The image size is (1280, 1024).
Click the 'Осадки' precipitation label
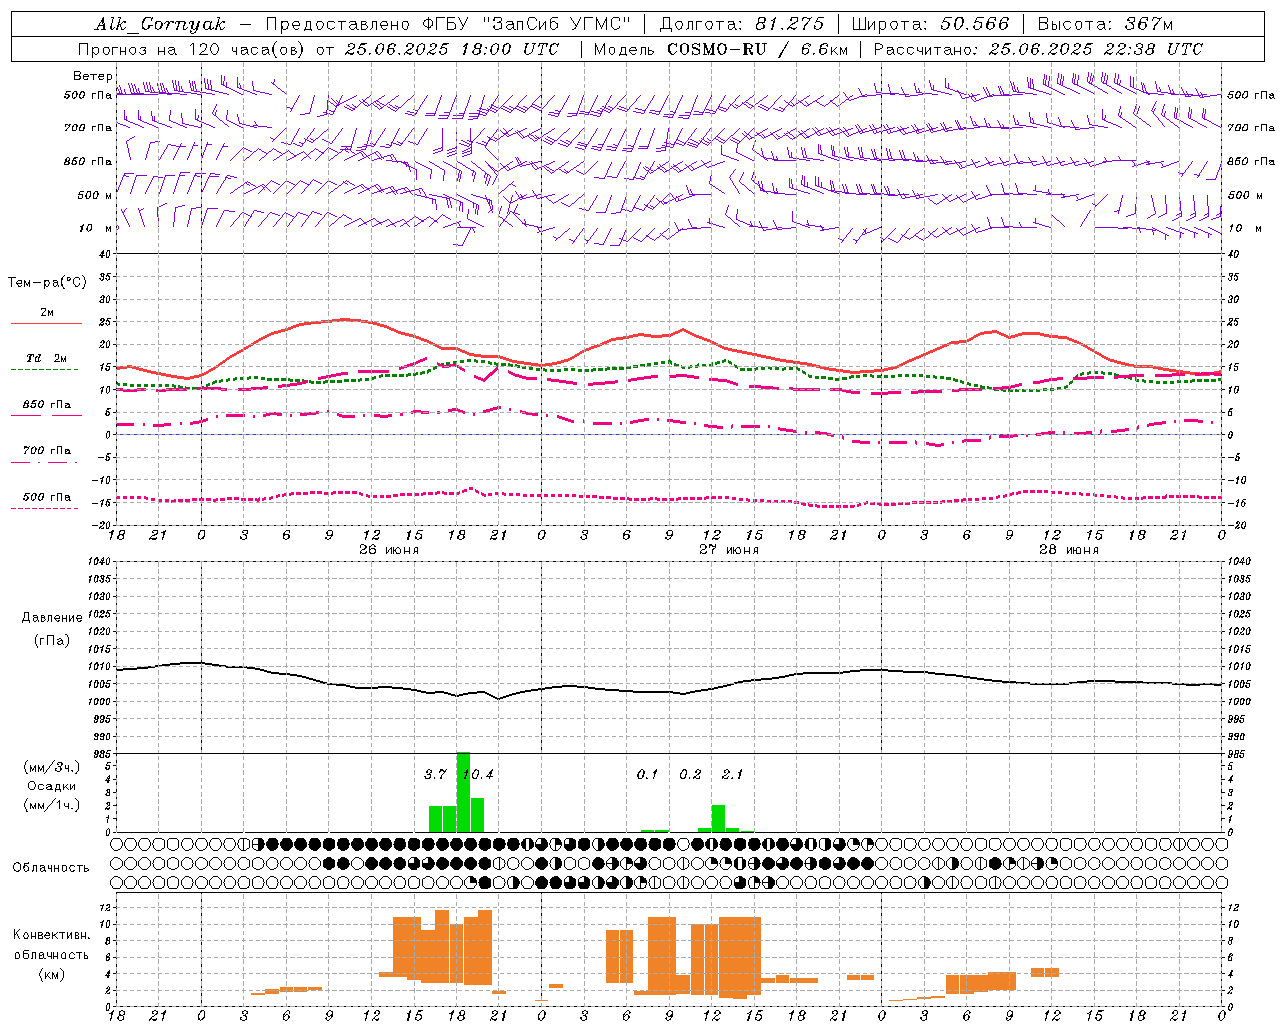[x=52, y=786]
